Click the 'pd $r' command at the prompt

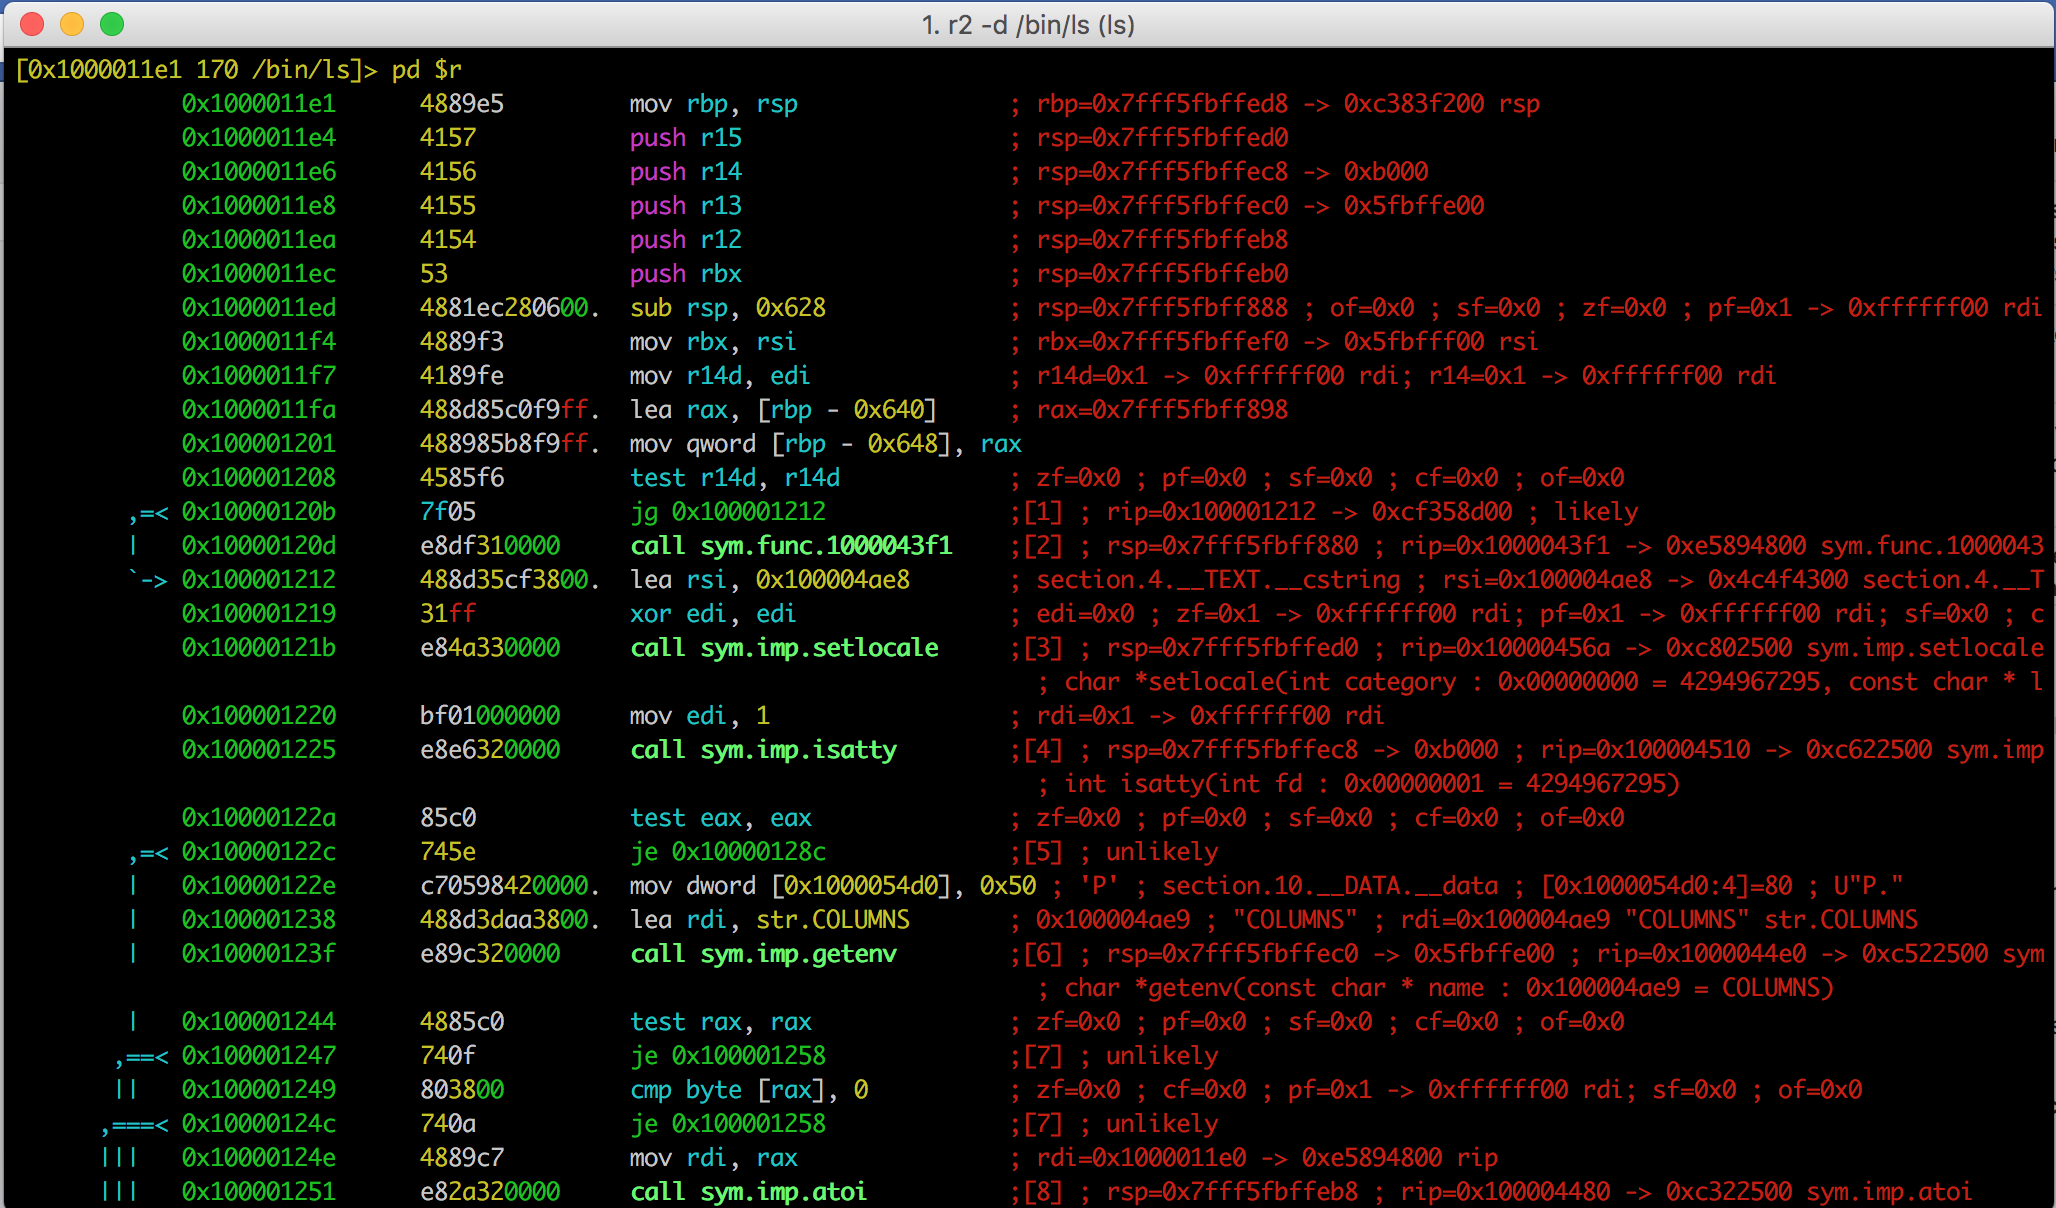pyautogui.click(x=427, y=70)
